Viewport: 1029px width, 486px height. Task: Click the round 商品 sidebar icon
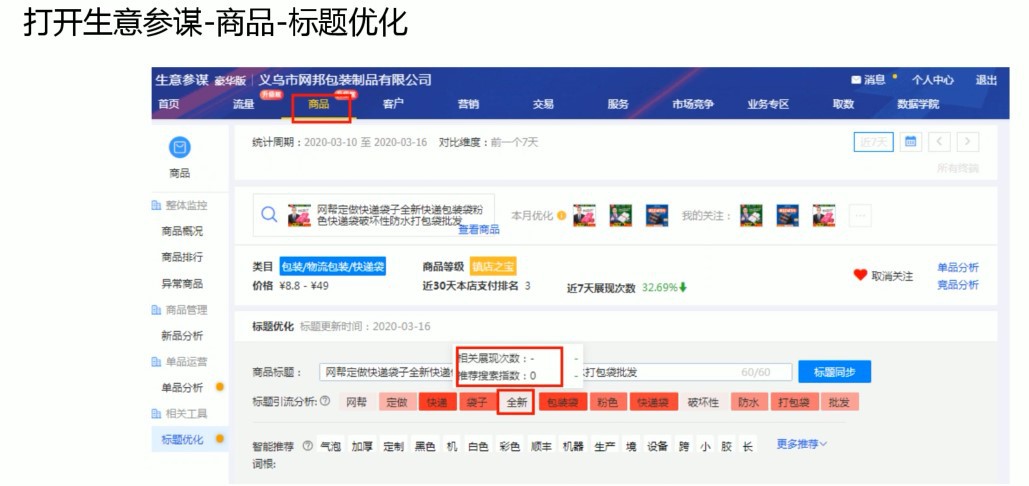(180, 148)
